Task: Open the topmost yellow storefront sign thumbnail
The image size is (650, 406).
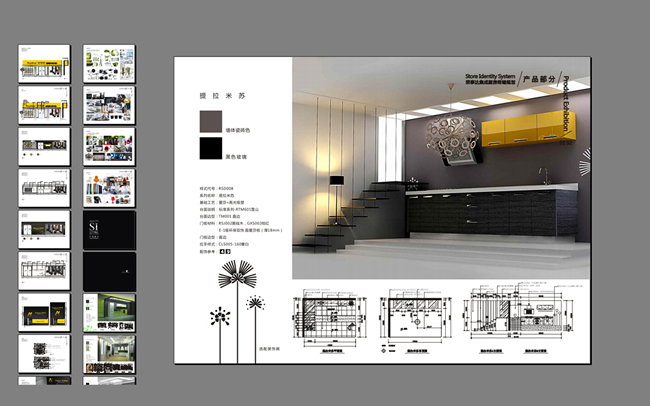Action: 44,64
